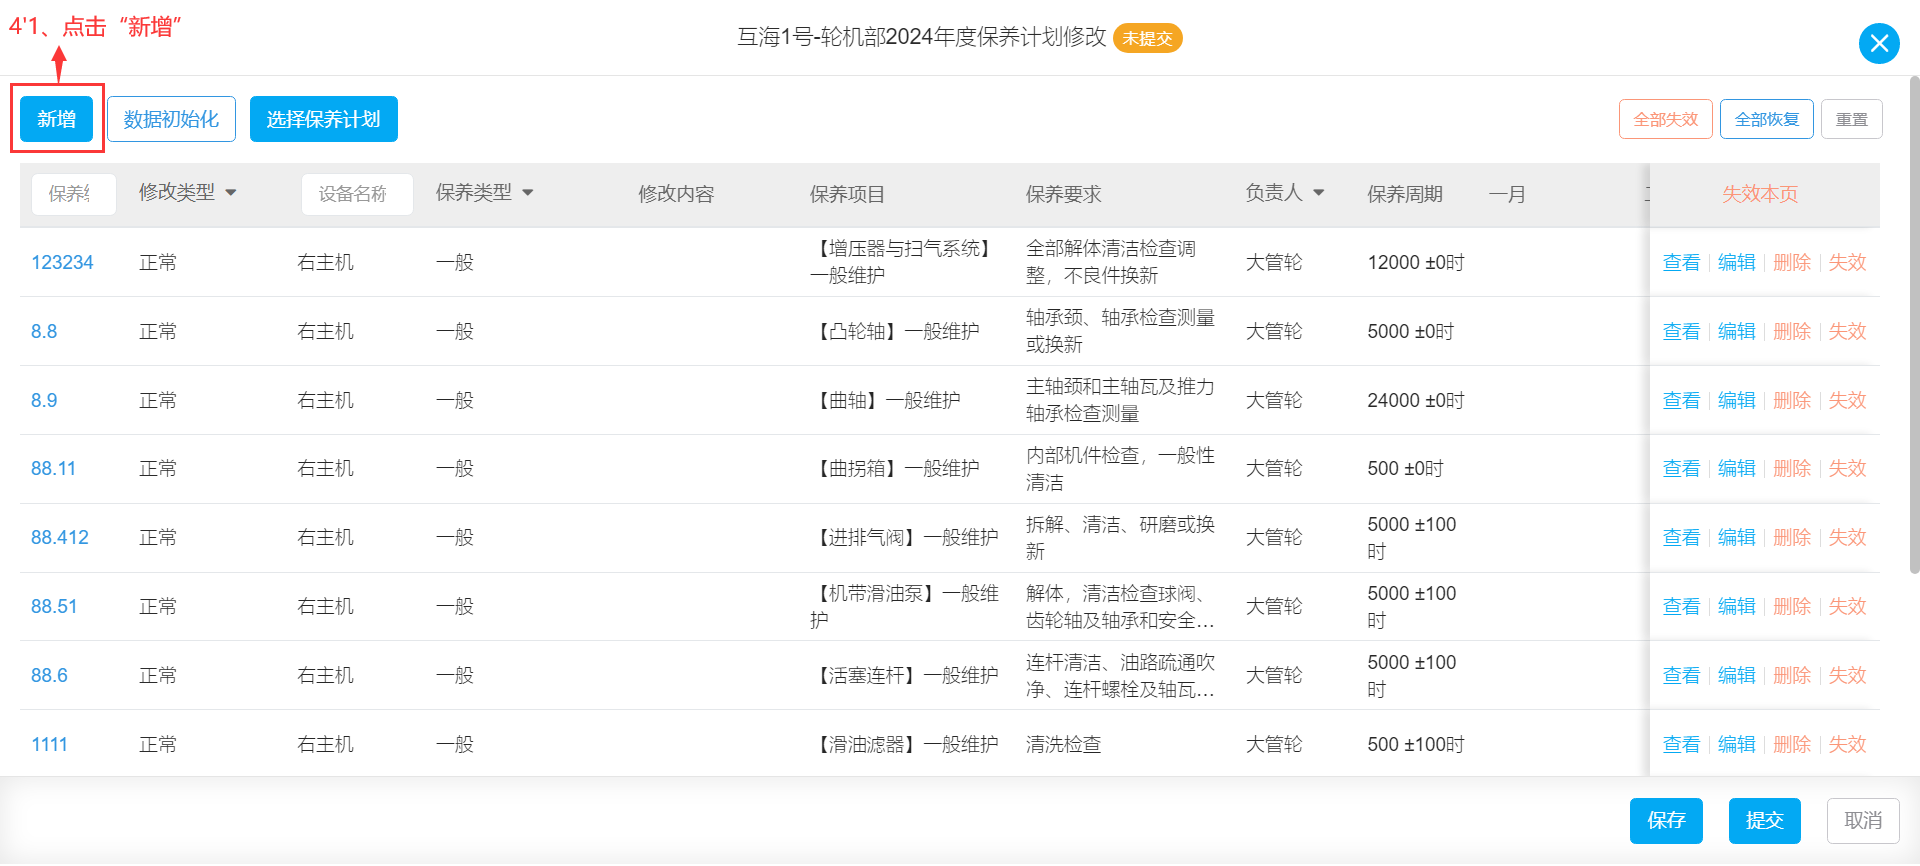This screenshot has width=1920, height=866.
Task: Click the 取消 button
Action: click(1863, 820)
